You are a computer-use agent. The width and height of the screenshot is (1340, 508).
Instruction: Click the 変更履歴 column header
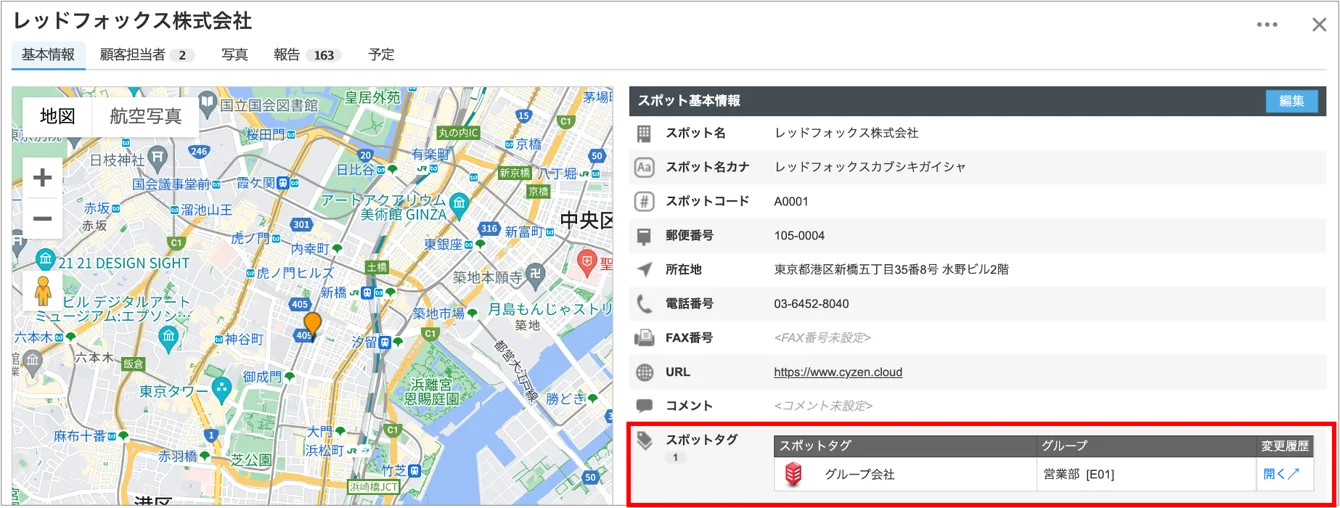point(1285,446)
